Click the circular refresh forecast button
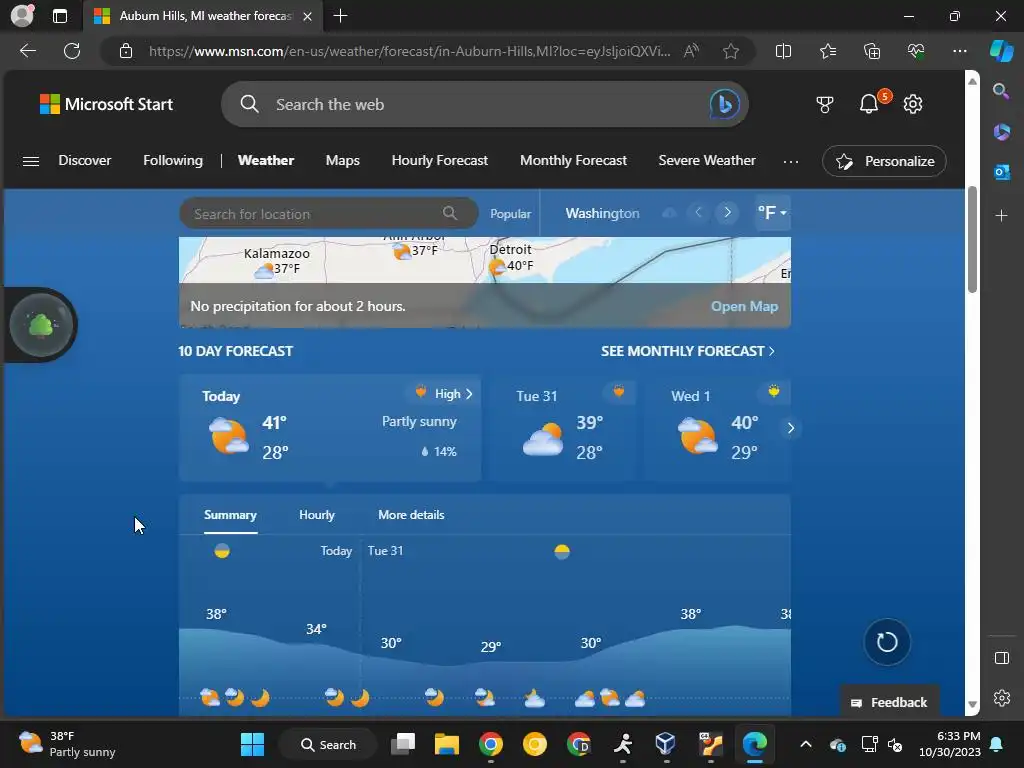 (x=886, y=642)
